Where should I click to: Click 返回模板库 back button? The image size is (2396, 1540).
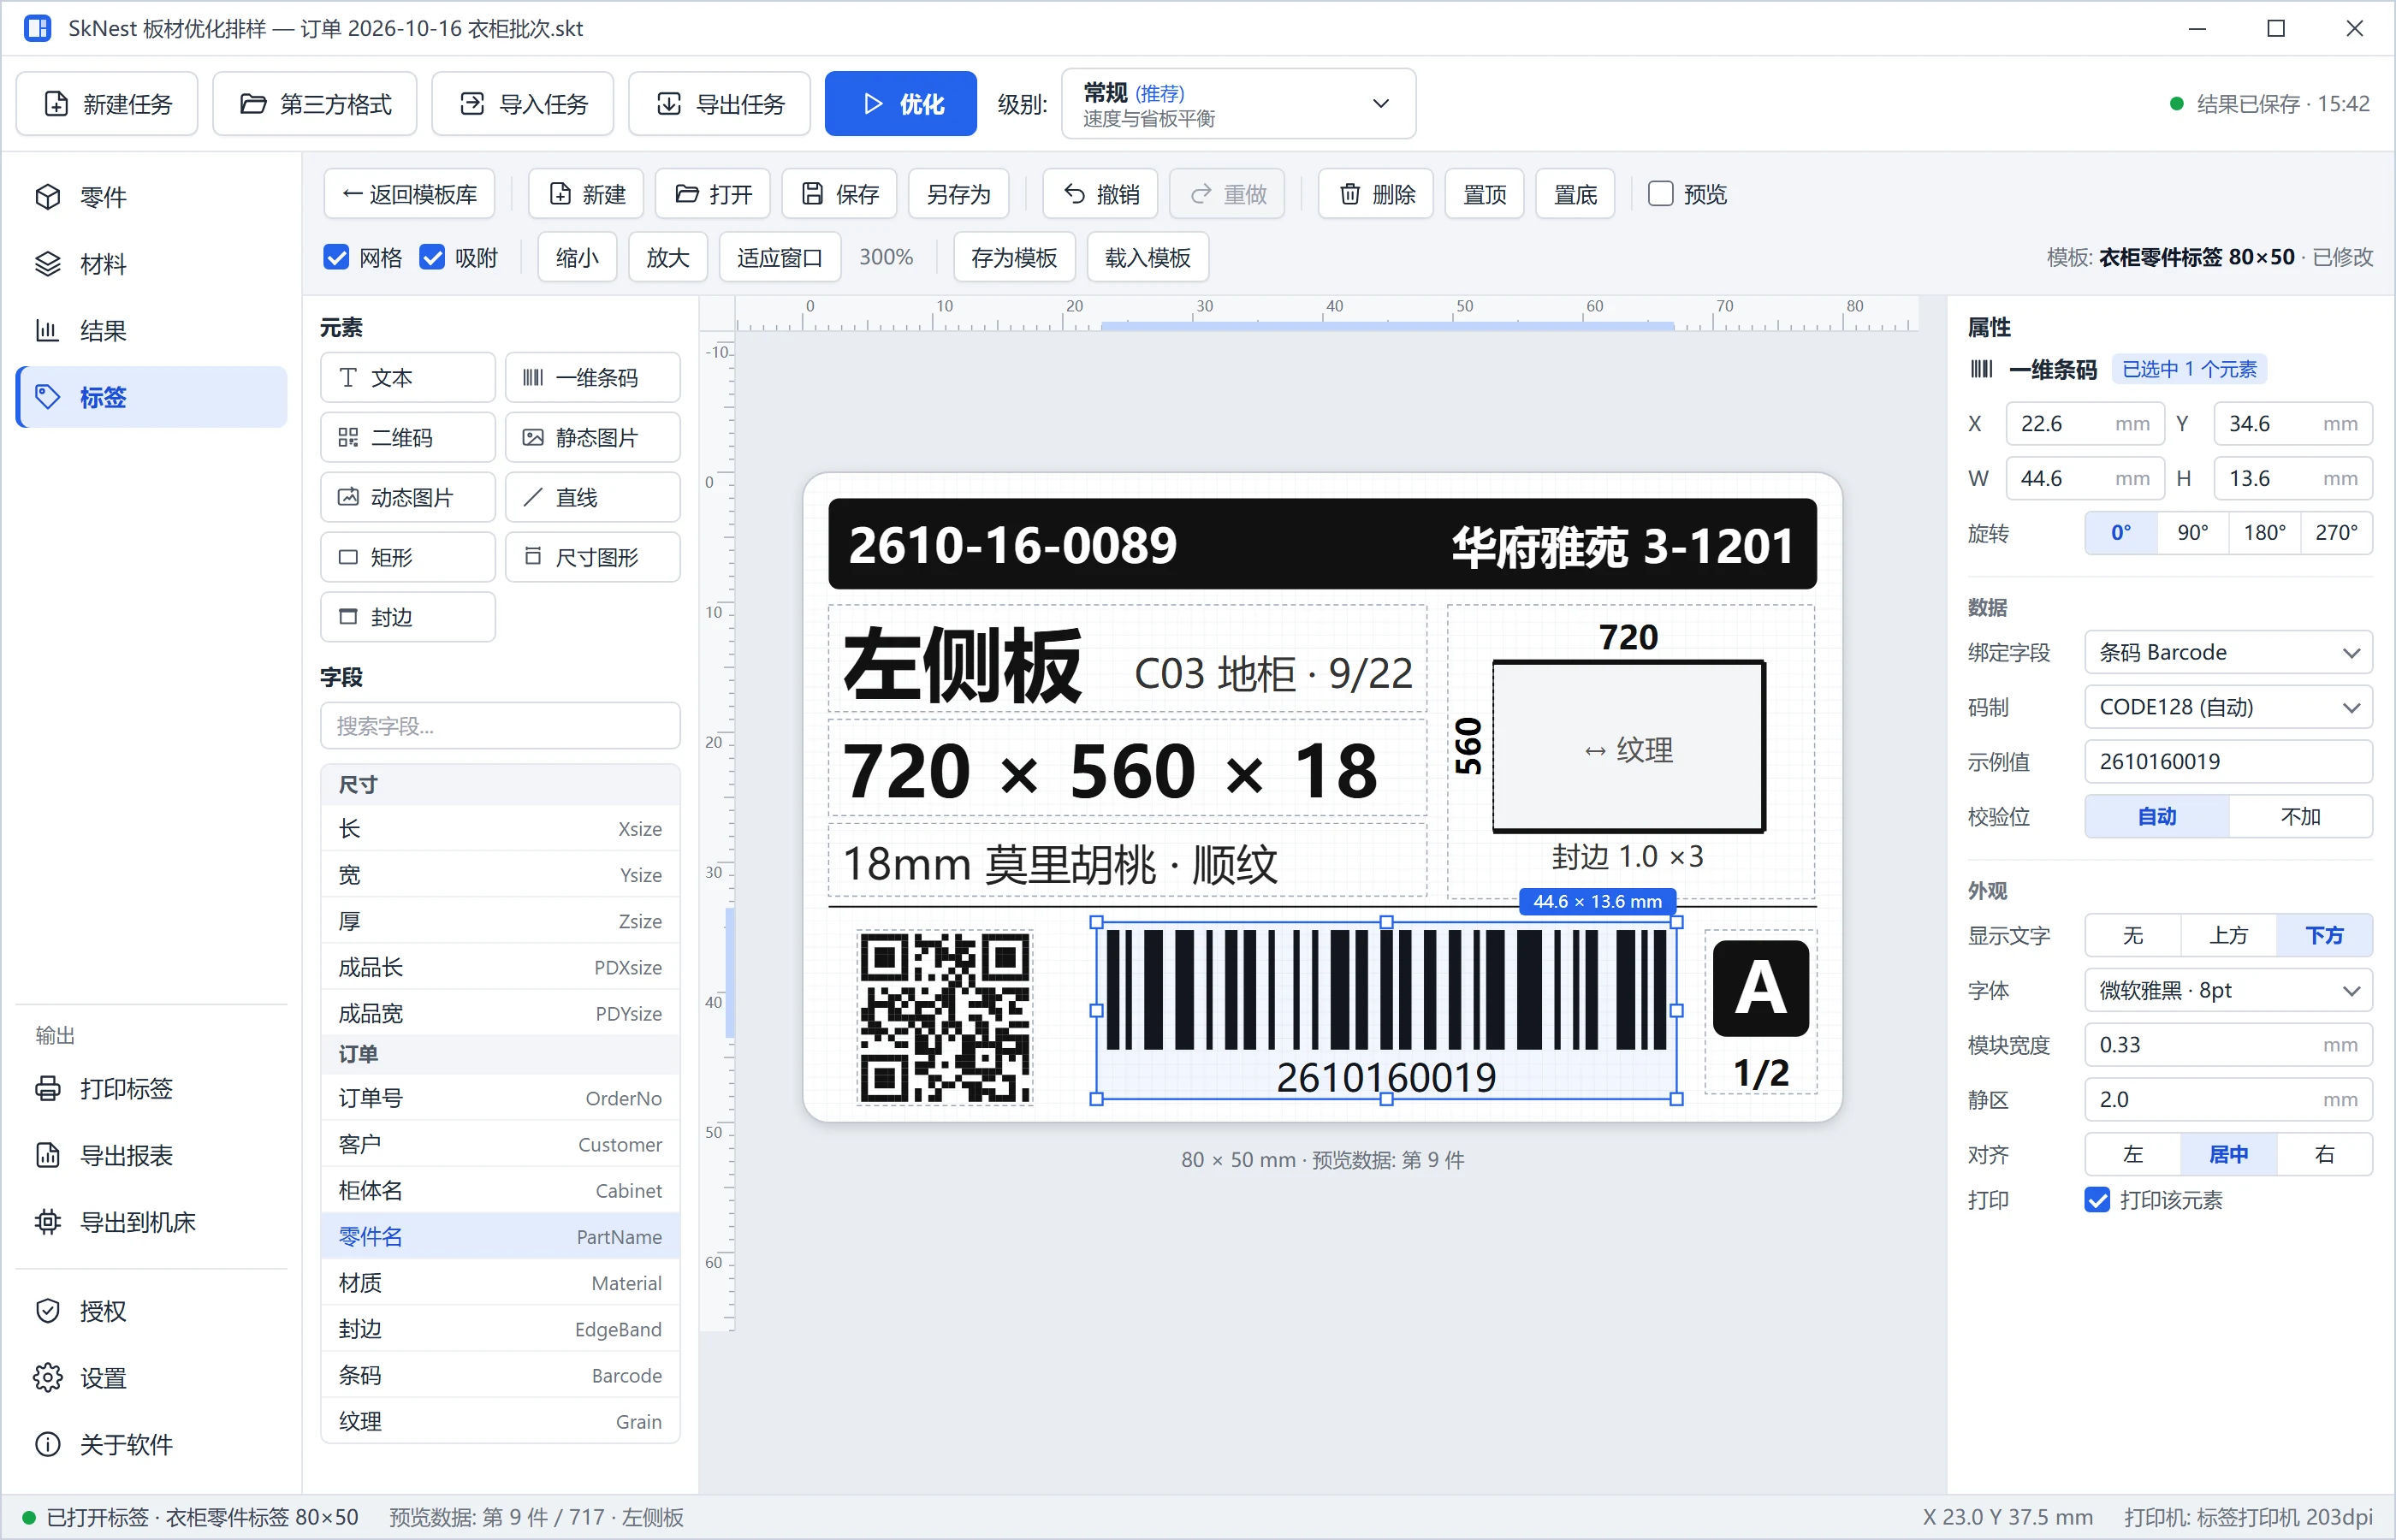coord(409,194)
